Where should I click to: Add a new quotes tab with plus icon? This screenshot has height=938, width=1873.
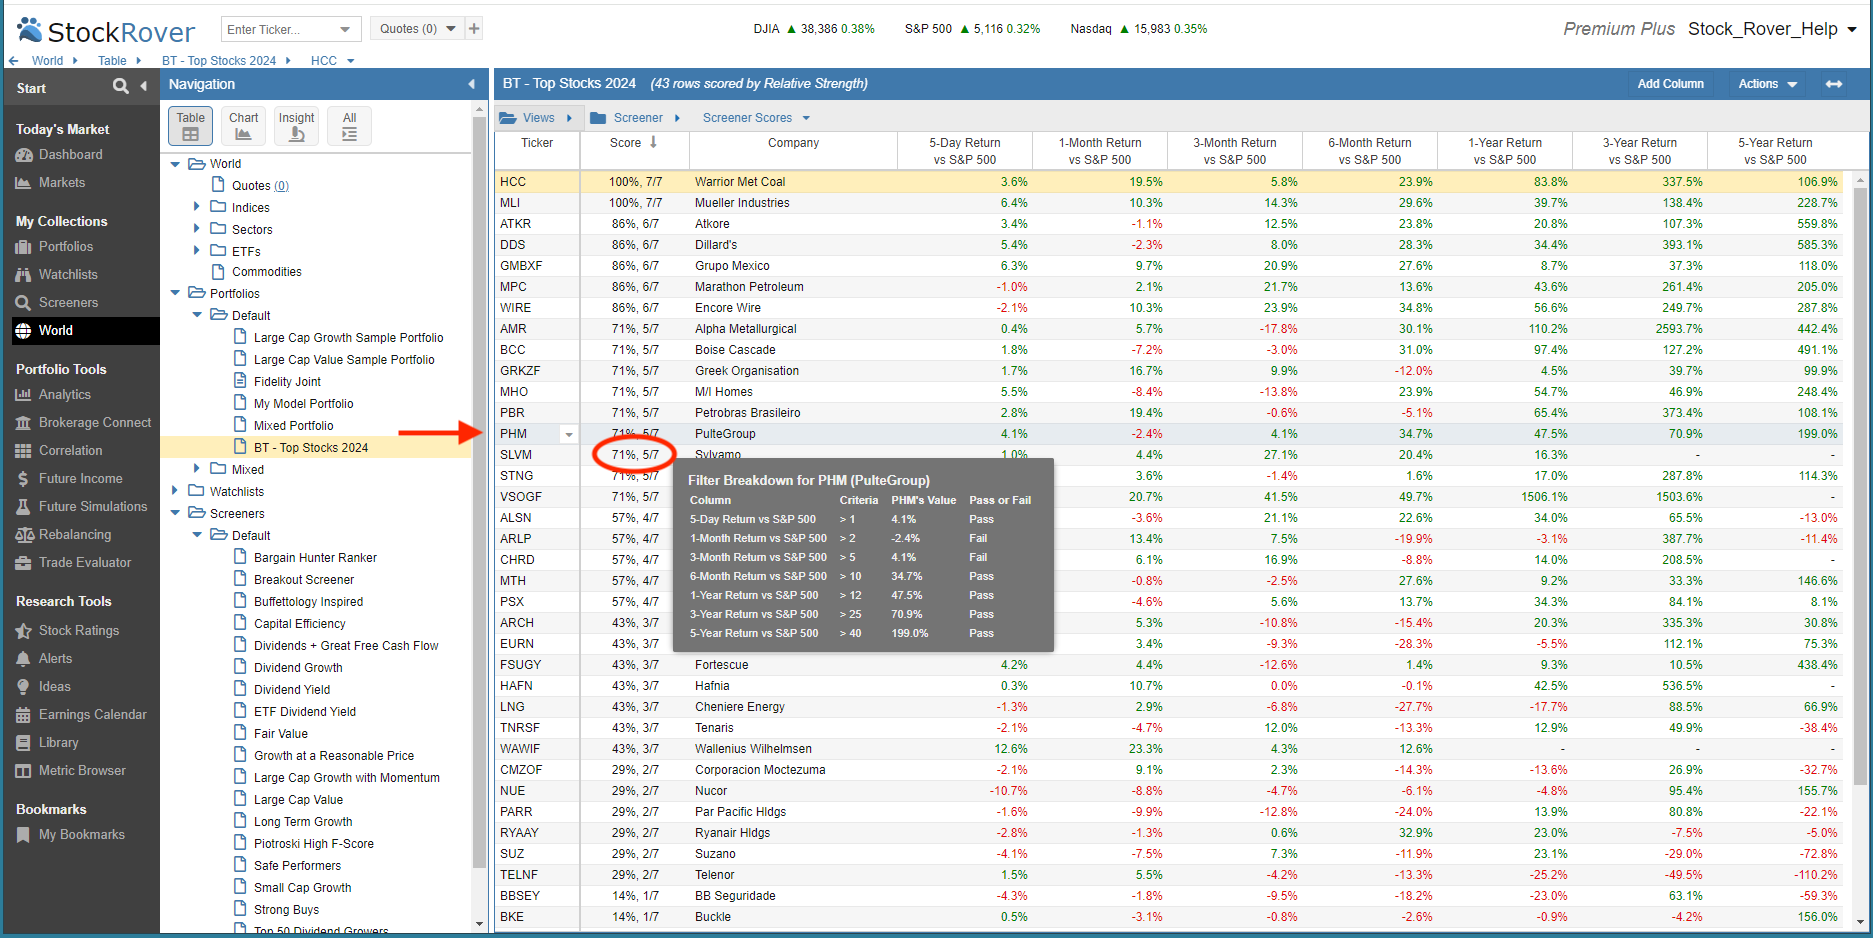tap(475, 29)
